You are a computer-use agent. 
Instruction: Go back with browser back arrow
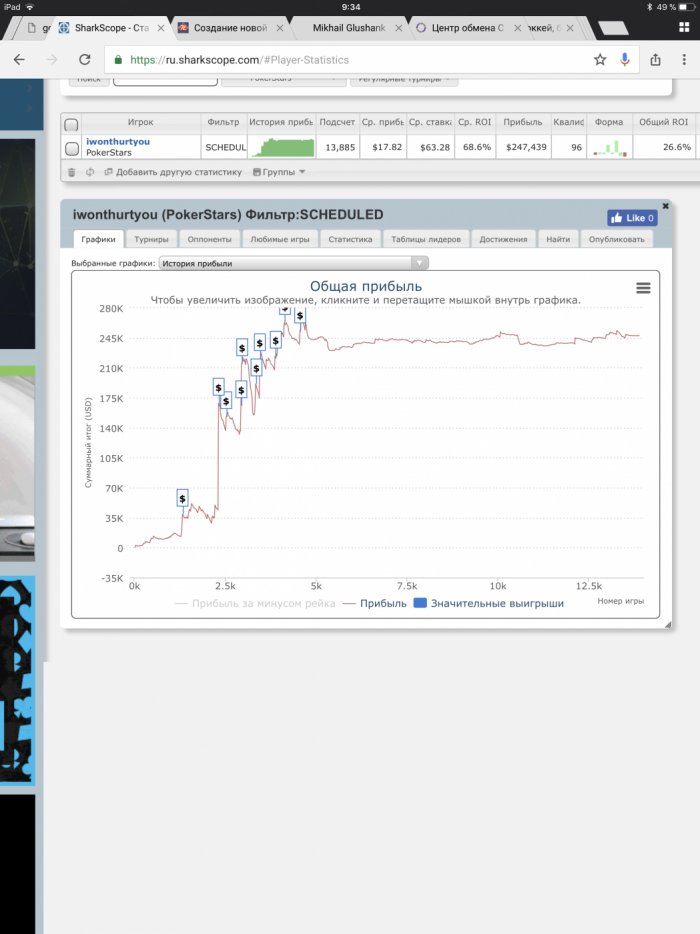click(x=19, y=60)
